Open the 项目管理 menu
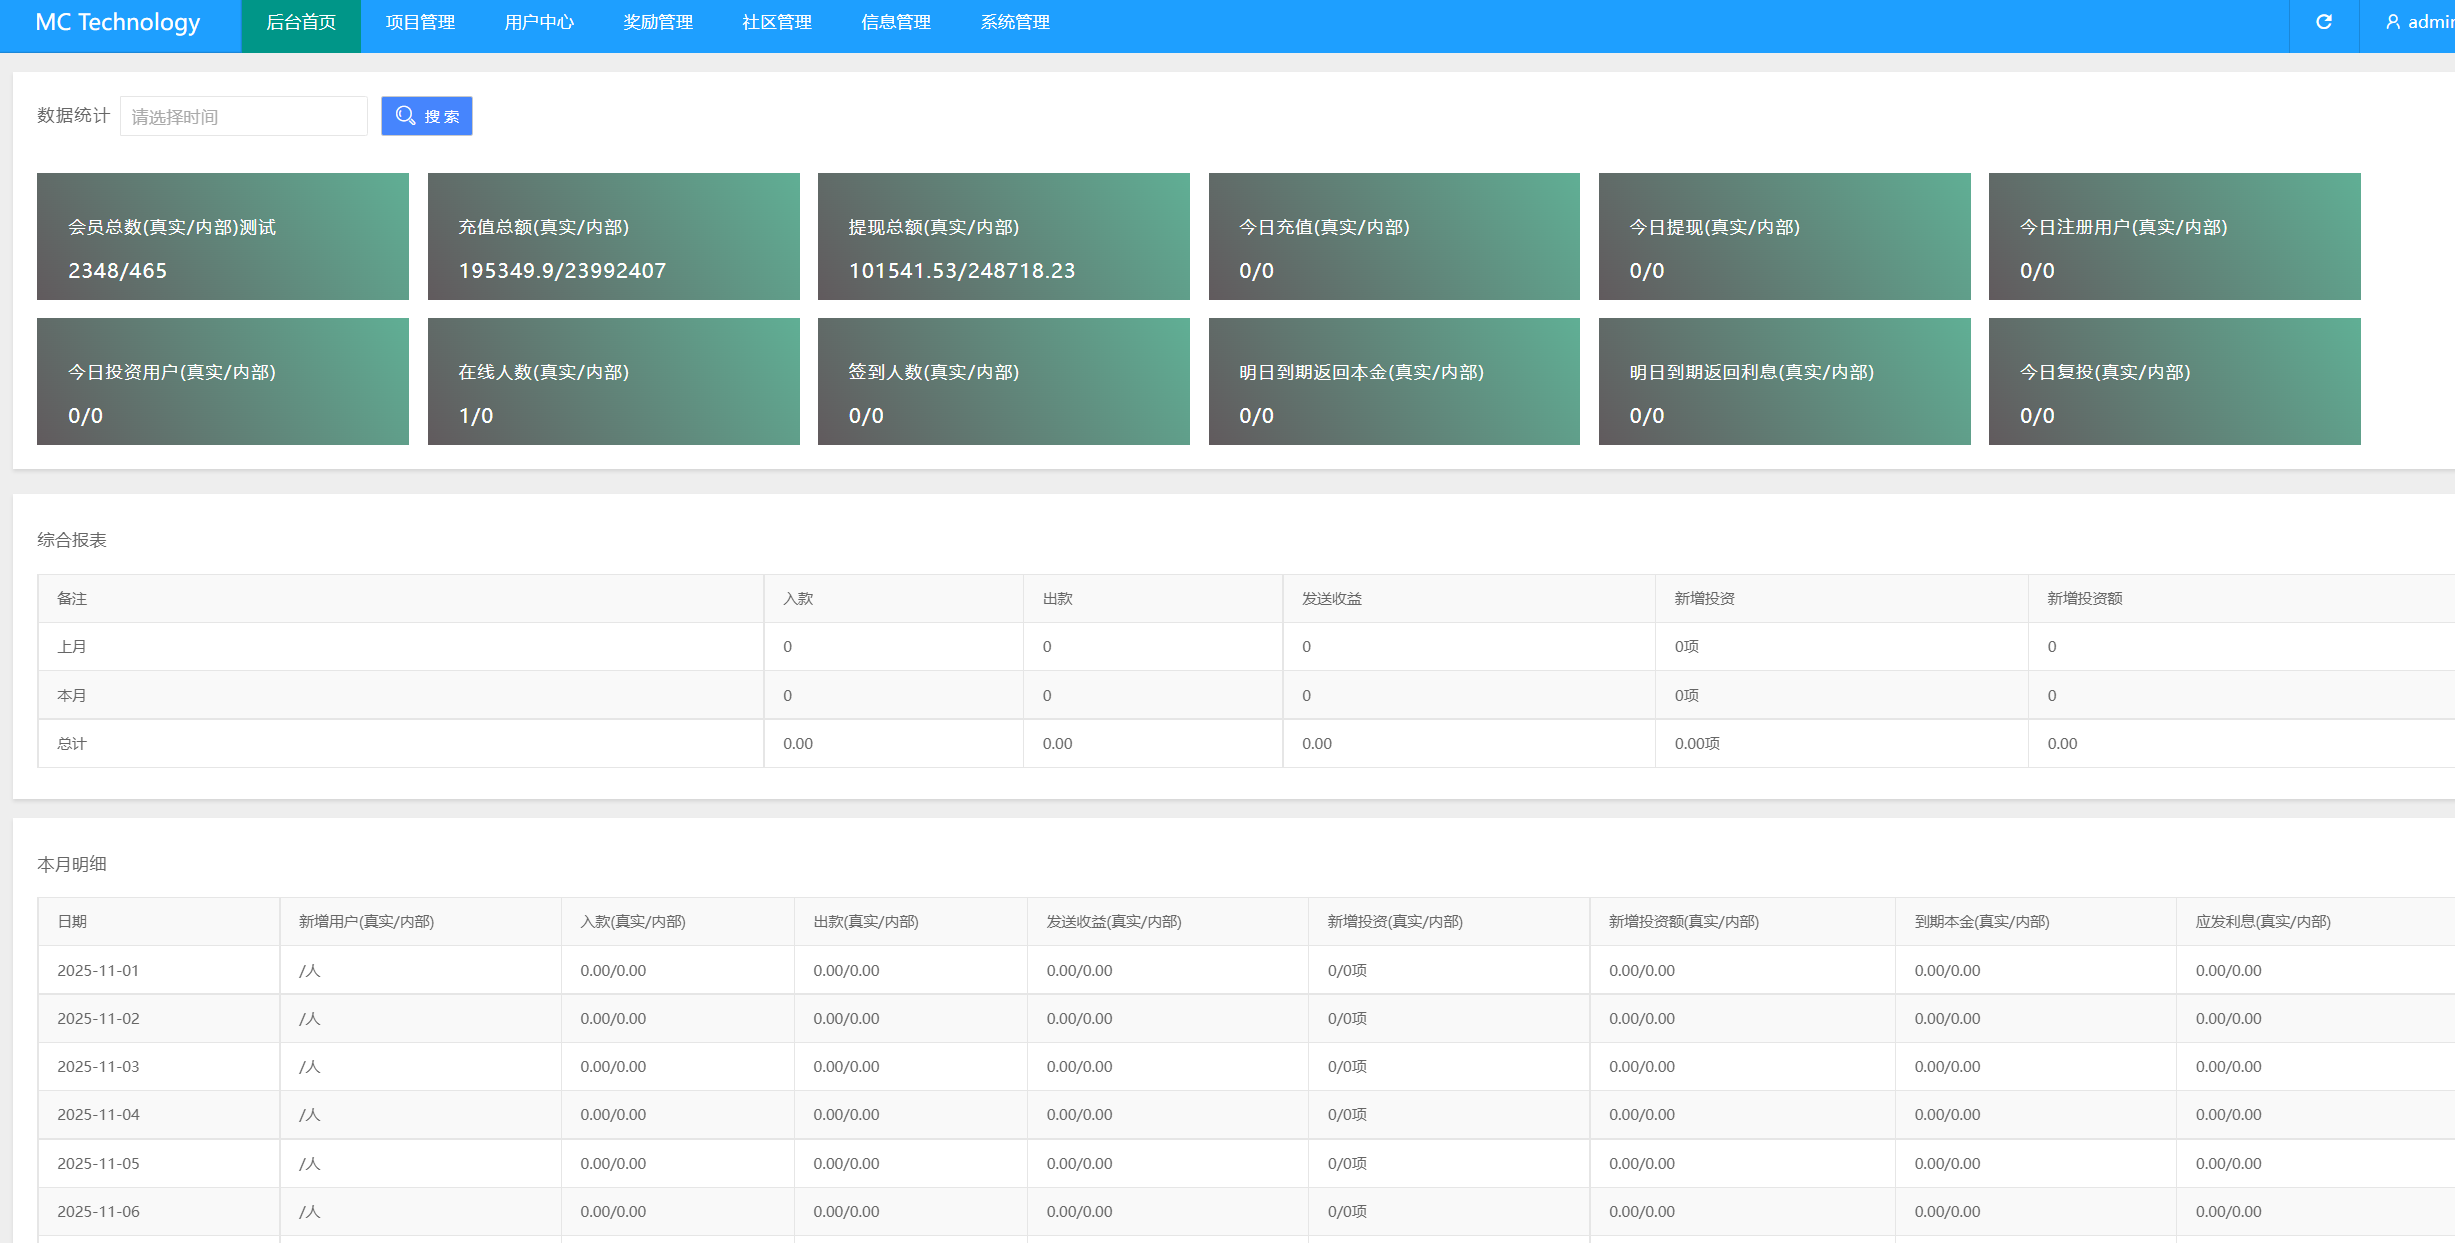 (x=420, y=23)
